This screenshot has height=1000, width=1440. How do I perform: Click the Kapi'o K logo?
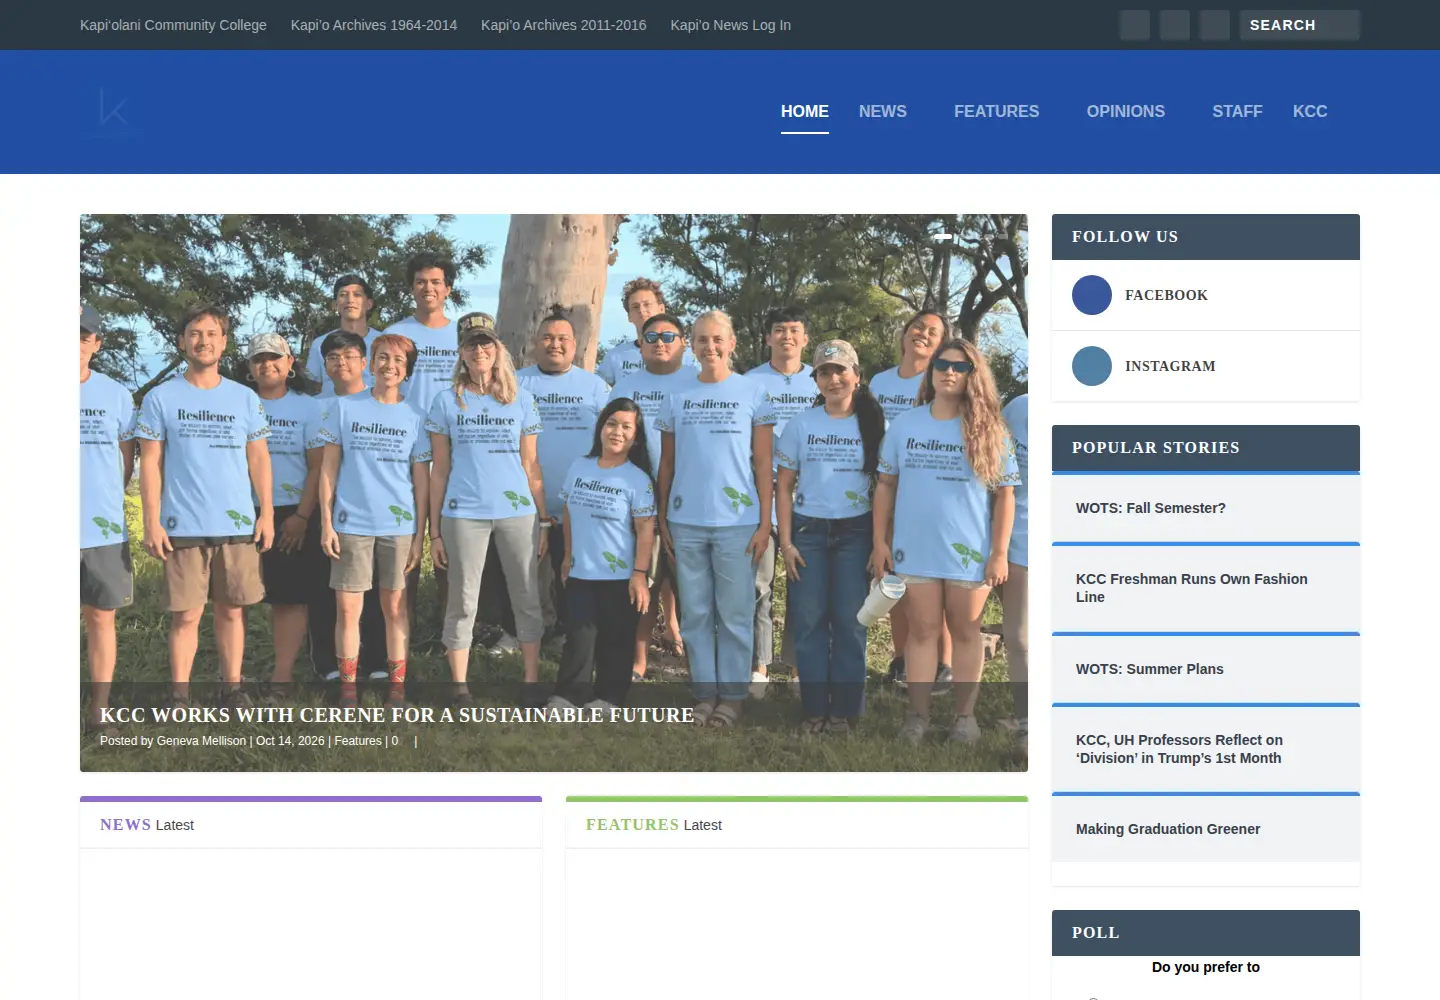point(112,112)
